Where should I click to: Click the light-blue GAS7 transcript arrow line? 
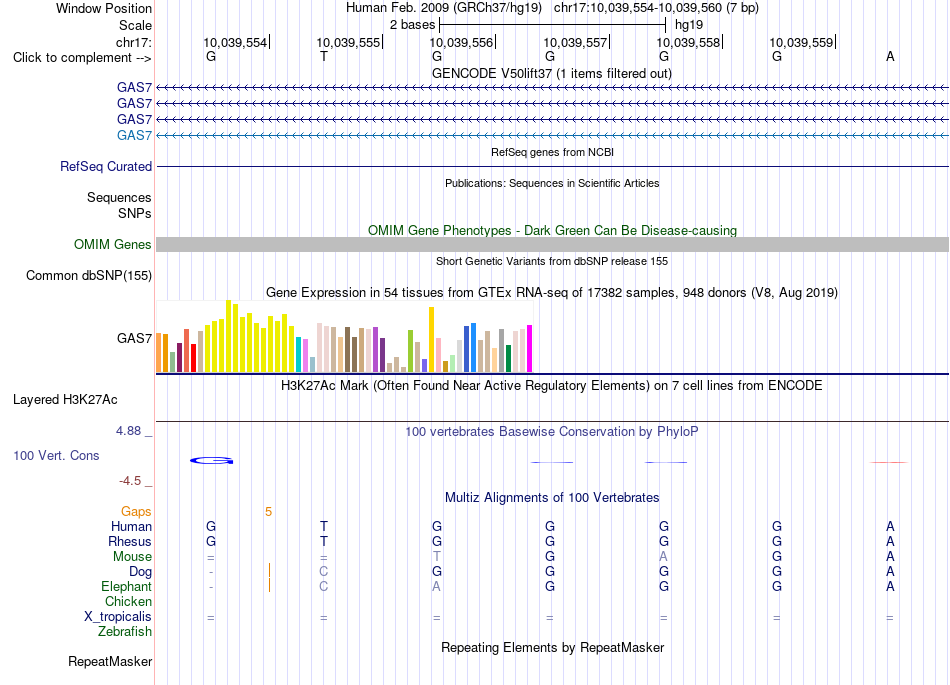[x=552, y=135]
